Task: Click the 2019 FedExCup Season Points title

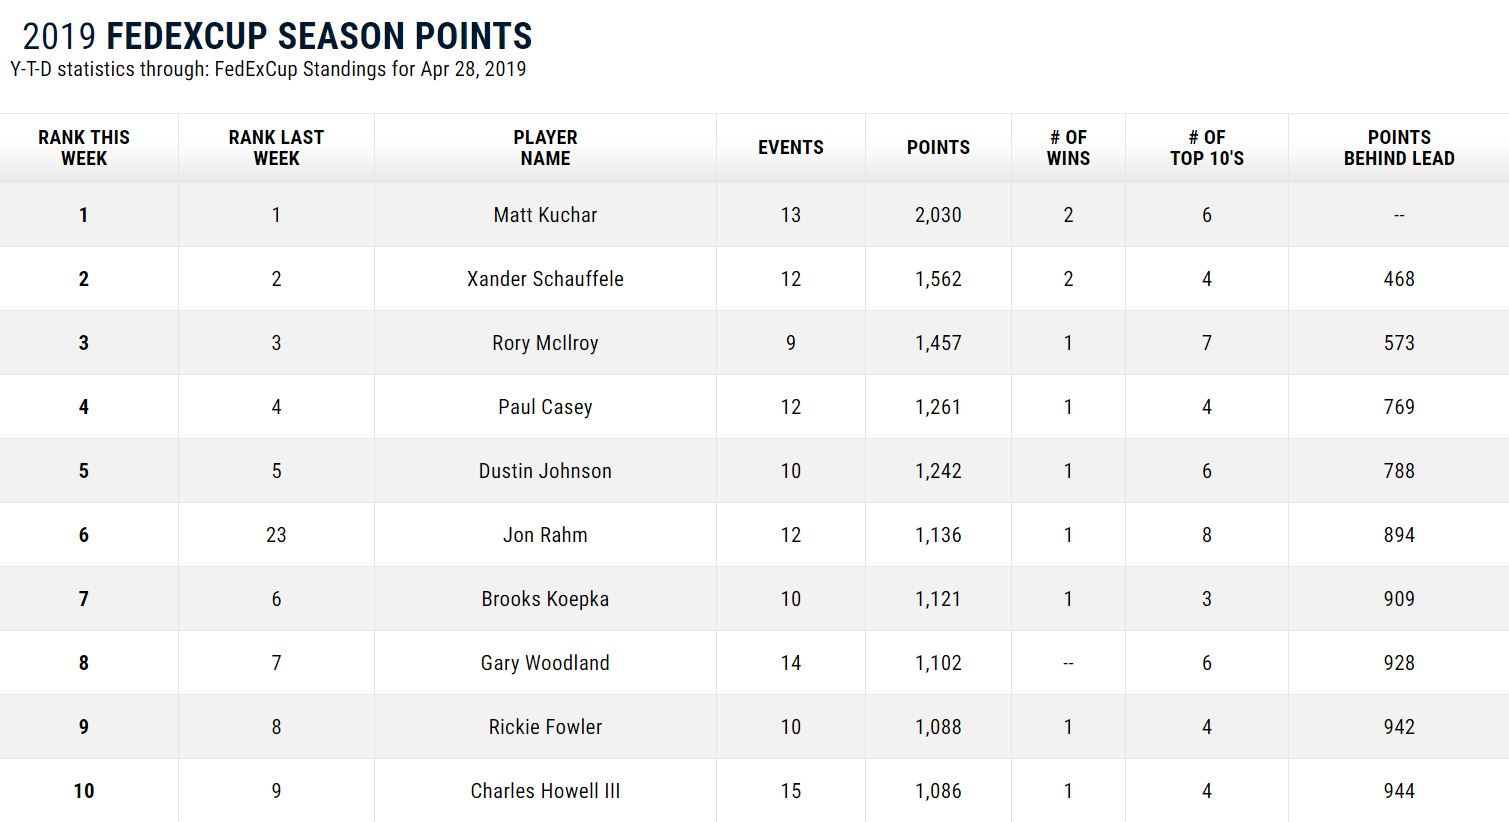Action: point(277,36)
